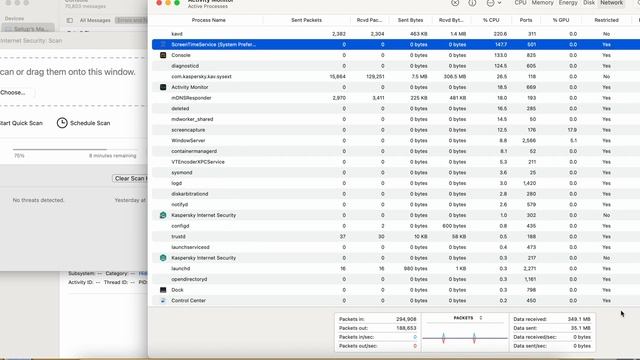Click the Schedule Scan clock icon in Kaspersky

pyautogui.click(x=62, y=123)
